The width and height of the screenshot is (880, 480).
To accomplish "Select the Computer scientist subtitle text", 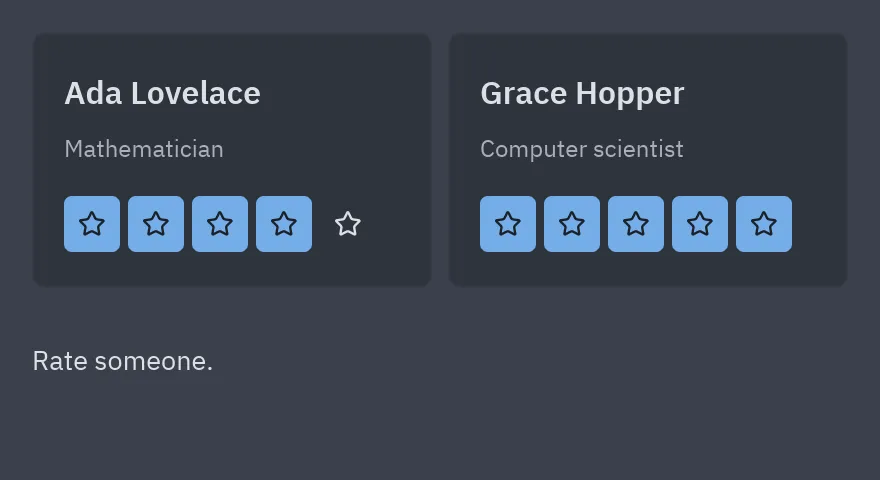I will coord(581,149).
